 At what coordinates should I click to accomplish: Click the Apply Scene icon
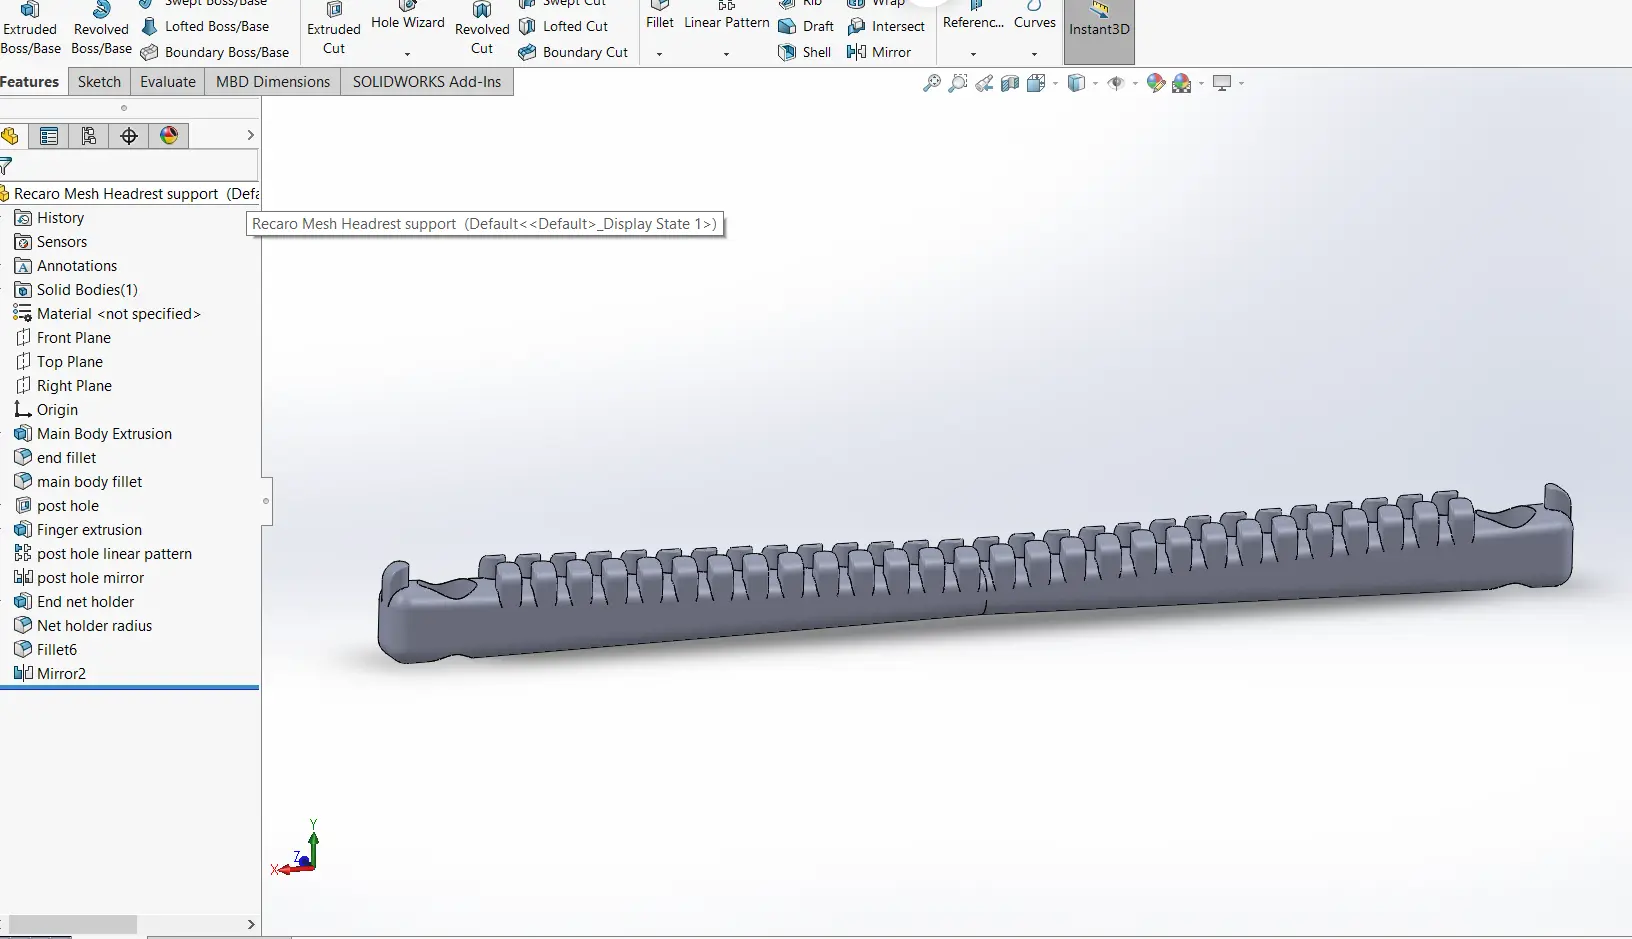click(1182, 83)
